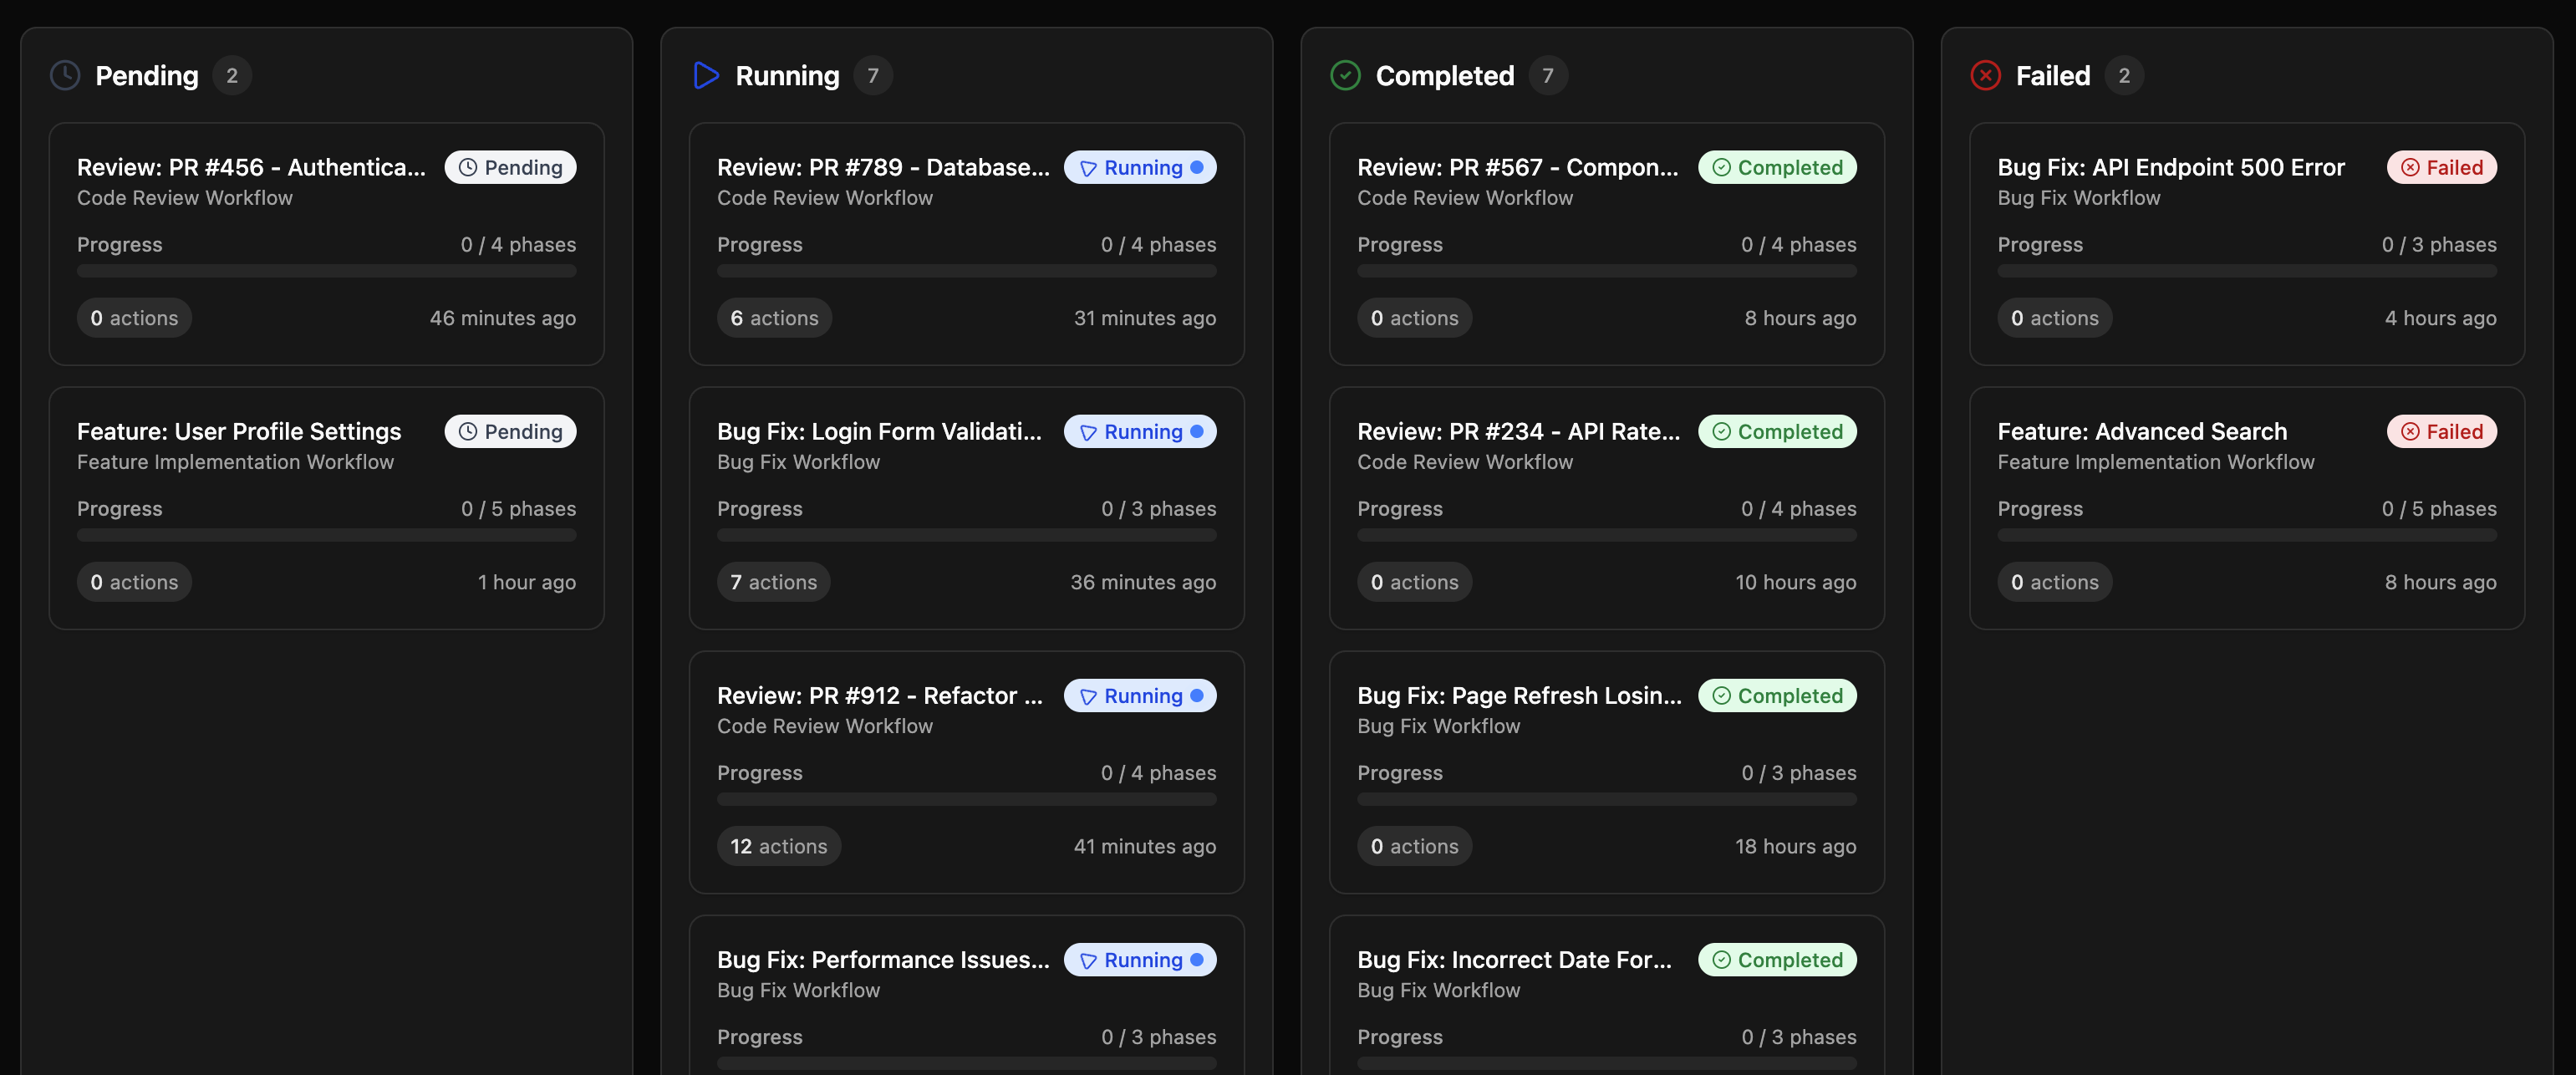The height and width of the screenshot is (1075, 2576).
Task: Click the green check icon in the Completed header
Action: (1345, 74)
